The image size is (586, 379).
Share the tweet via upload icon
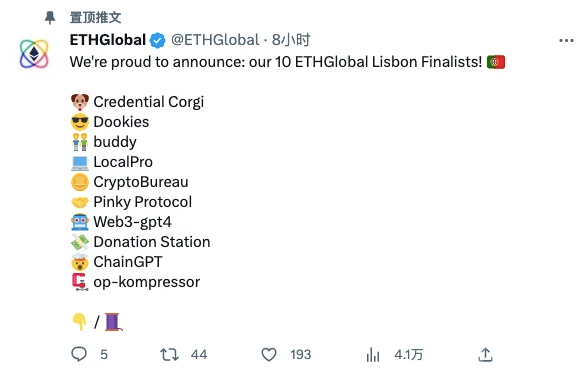pos(485,354)
